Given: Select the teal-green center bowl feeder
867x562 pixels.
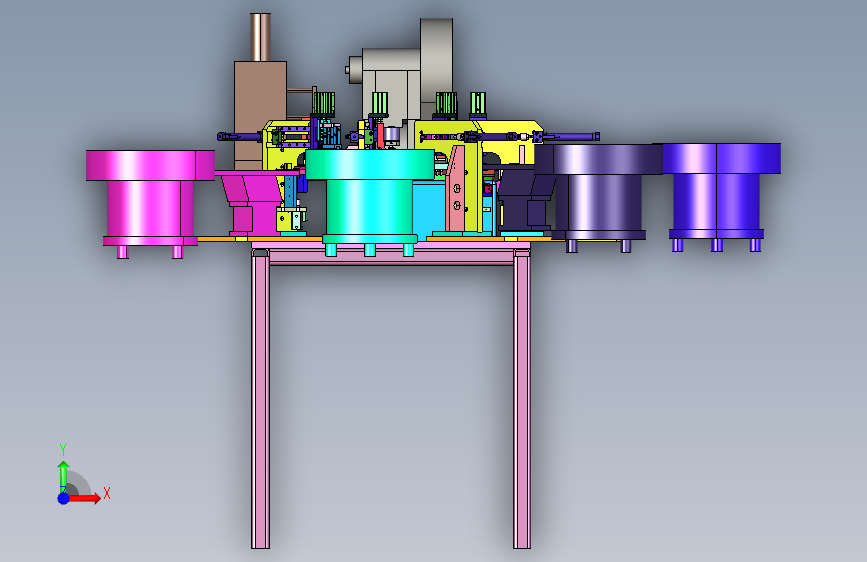Looking at the screenshot, I should tap(370, 202).
